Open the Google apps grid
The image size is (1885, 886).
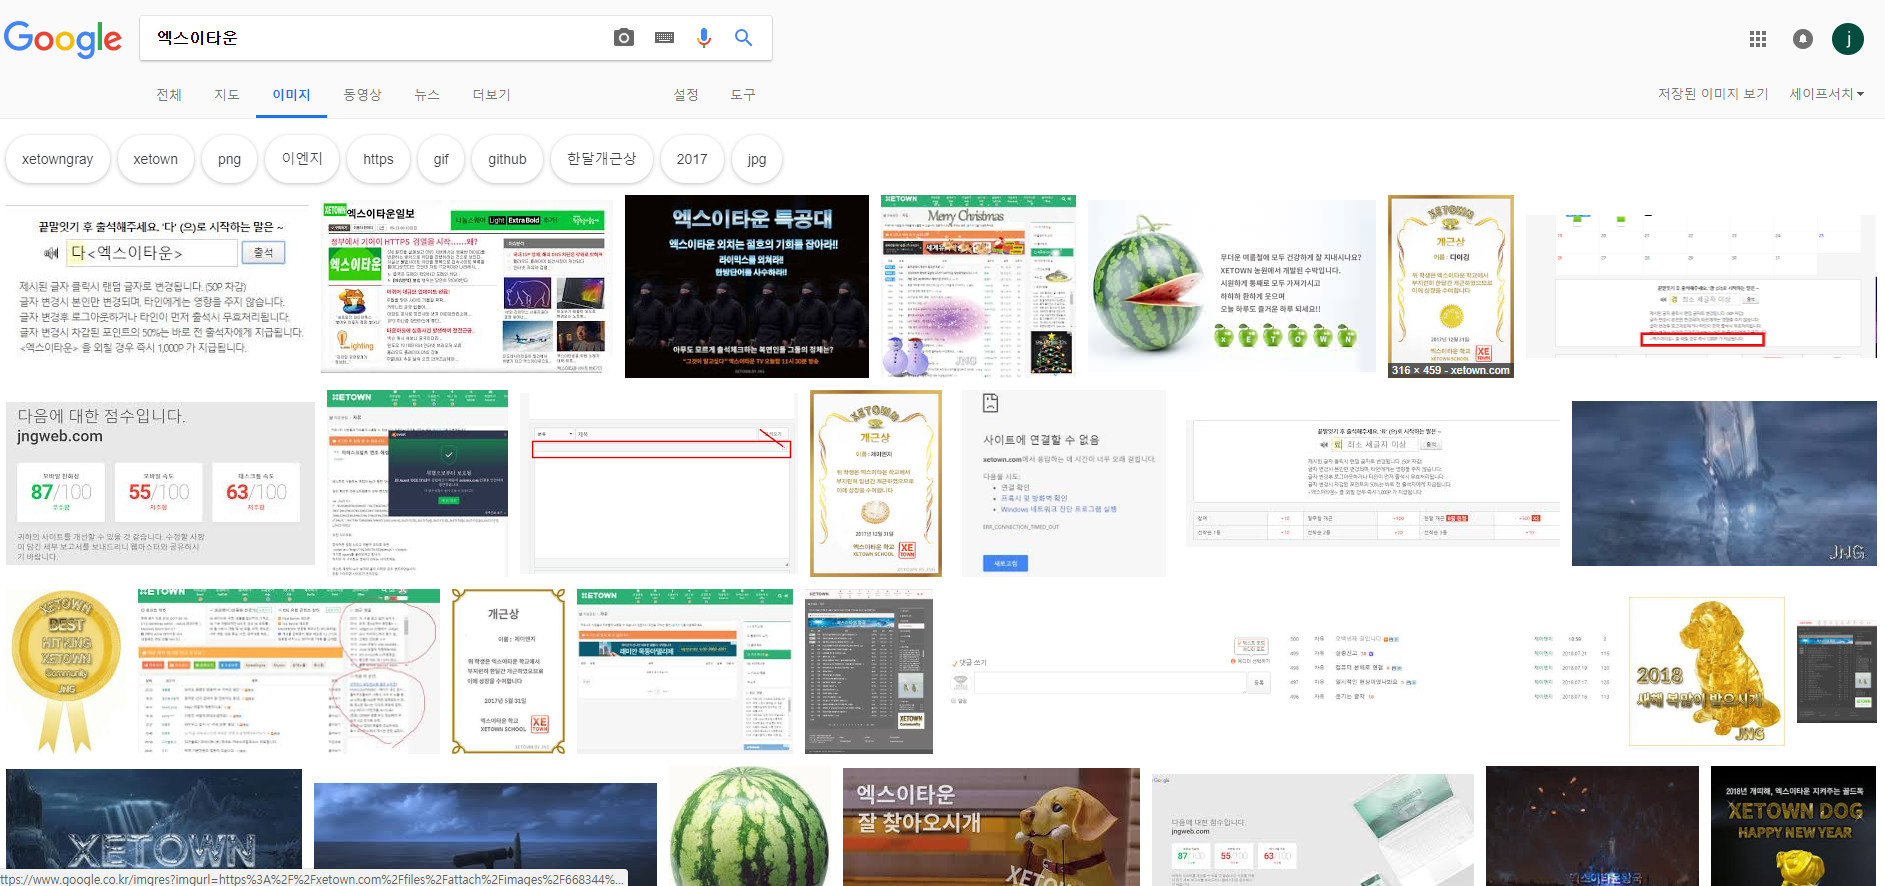point(1758,39)
